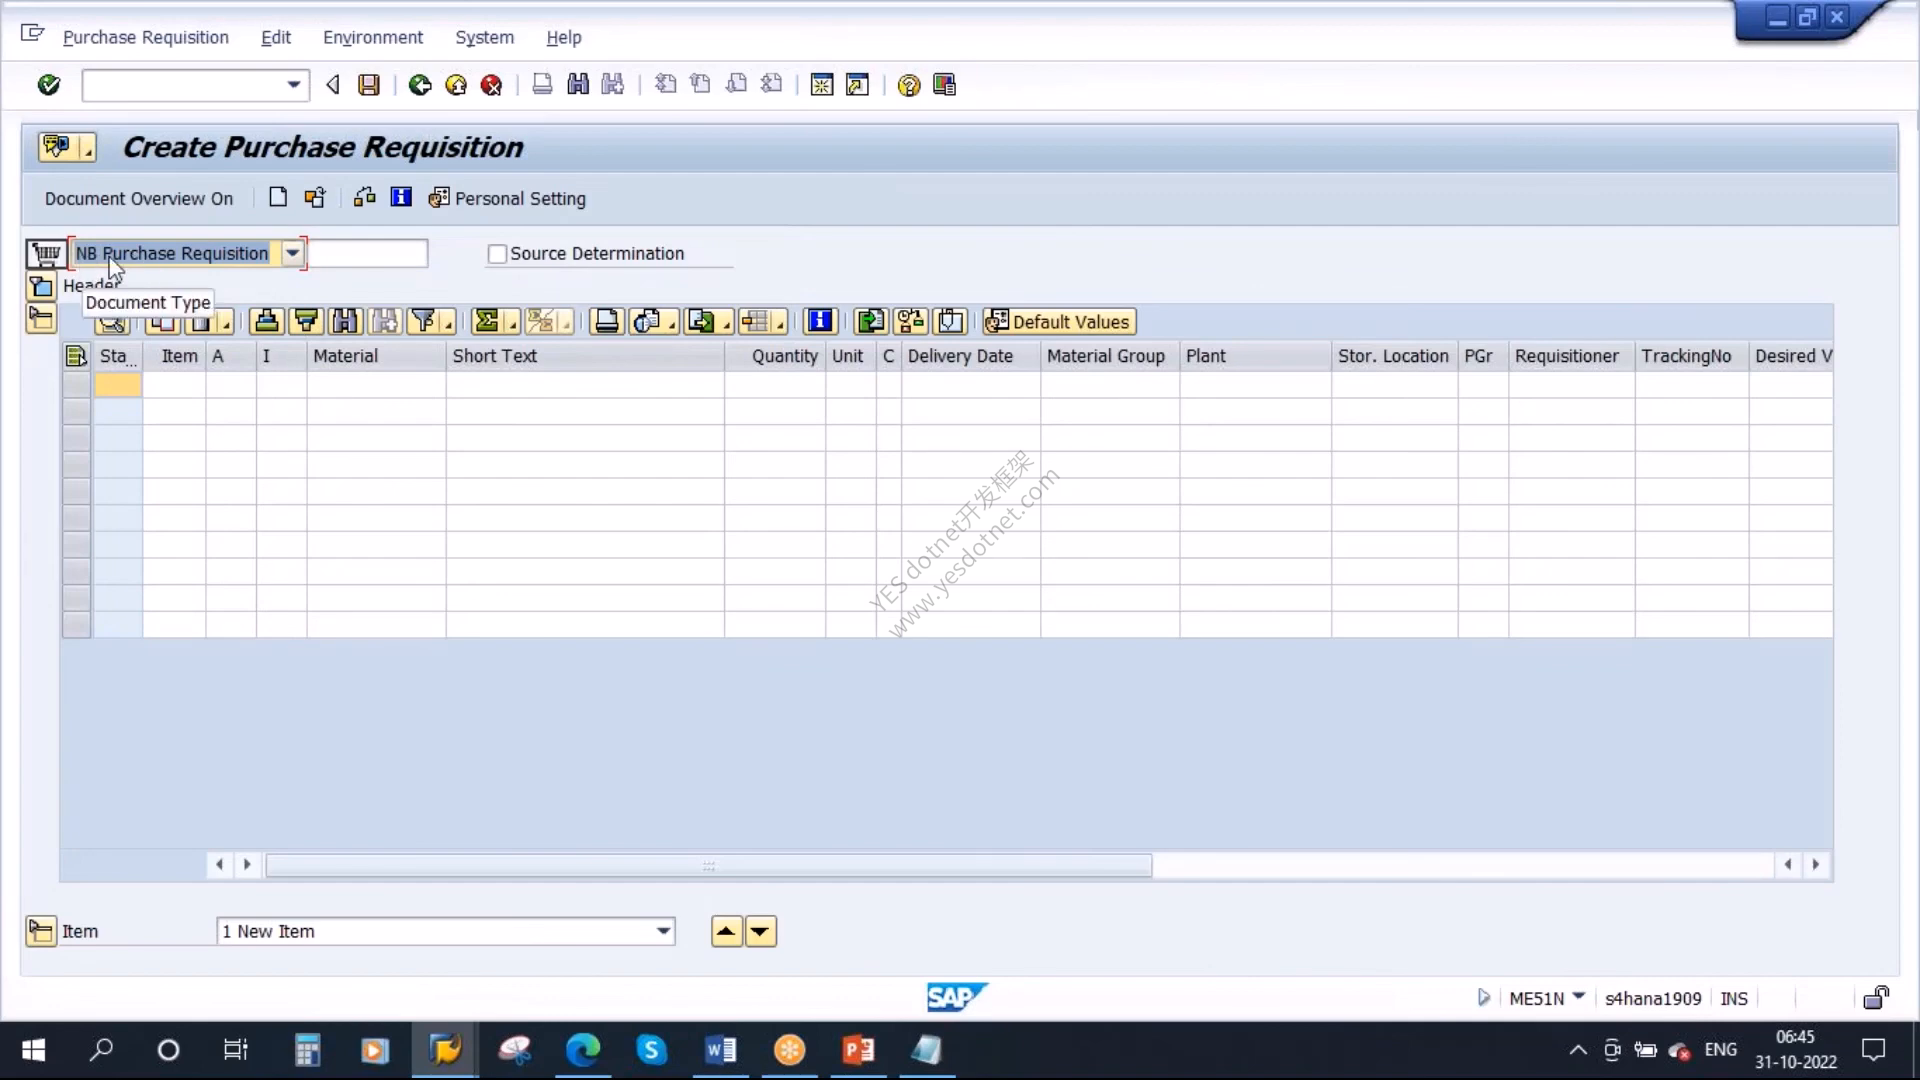Click the previous item up arrow button
The height and width of the screenshot is (1080, 1920).
pyautogui.click(x=726, y=931)
